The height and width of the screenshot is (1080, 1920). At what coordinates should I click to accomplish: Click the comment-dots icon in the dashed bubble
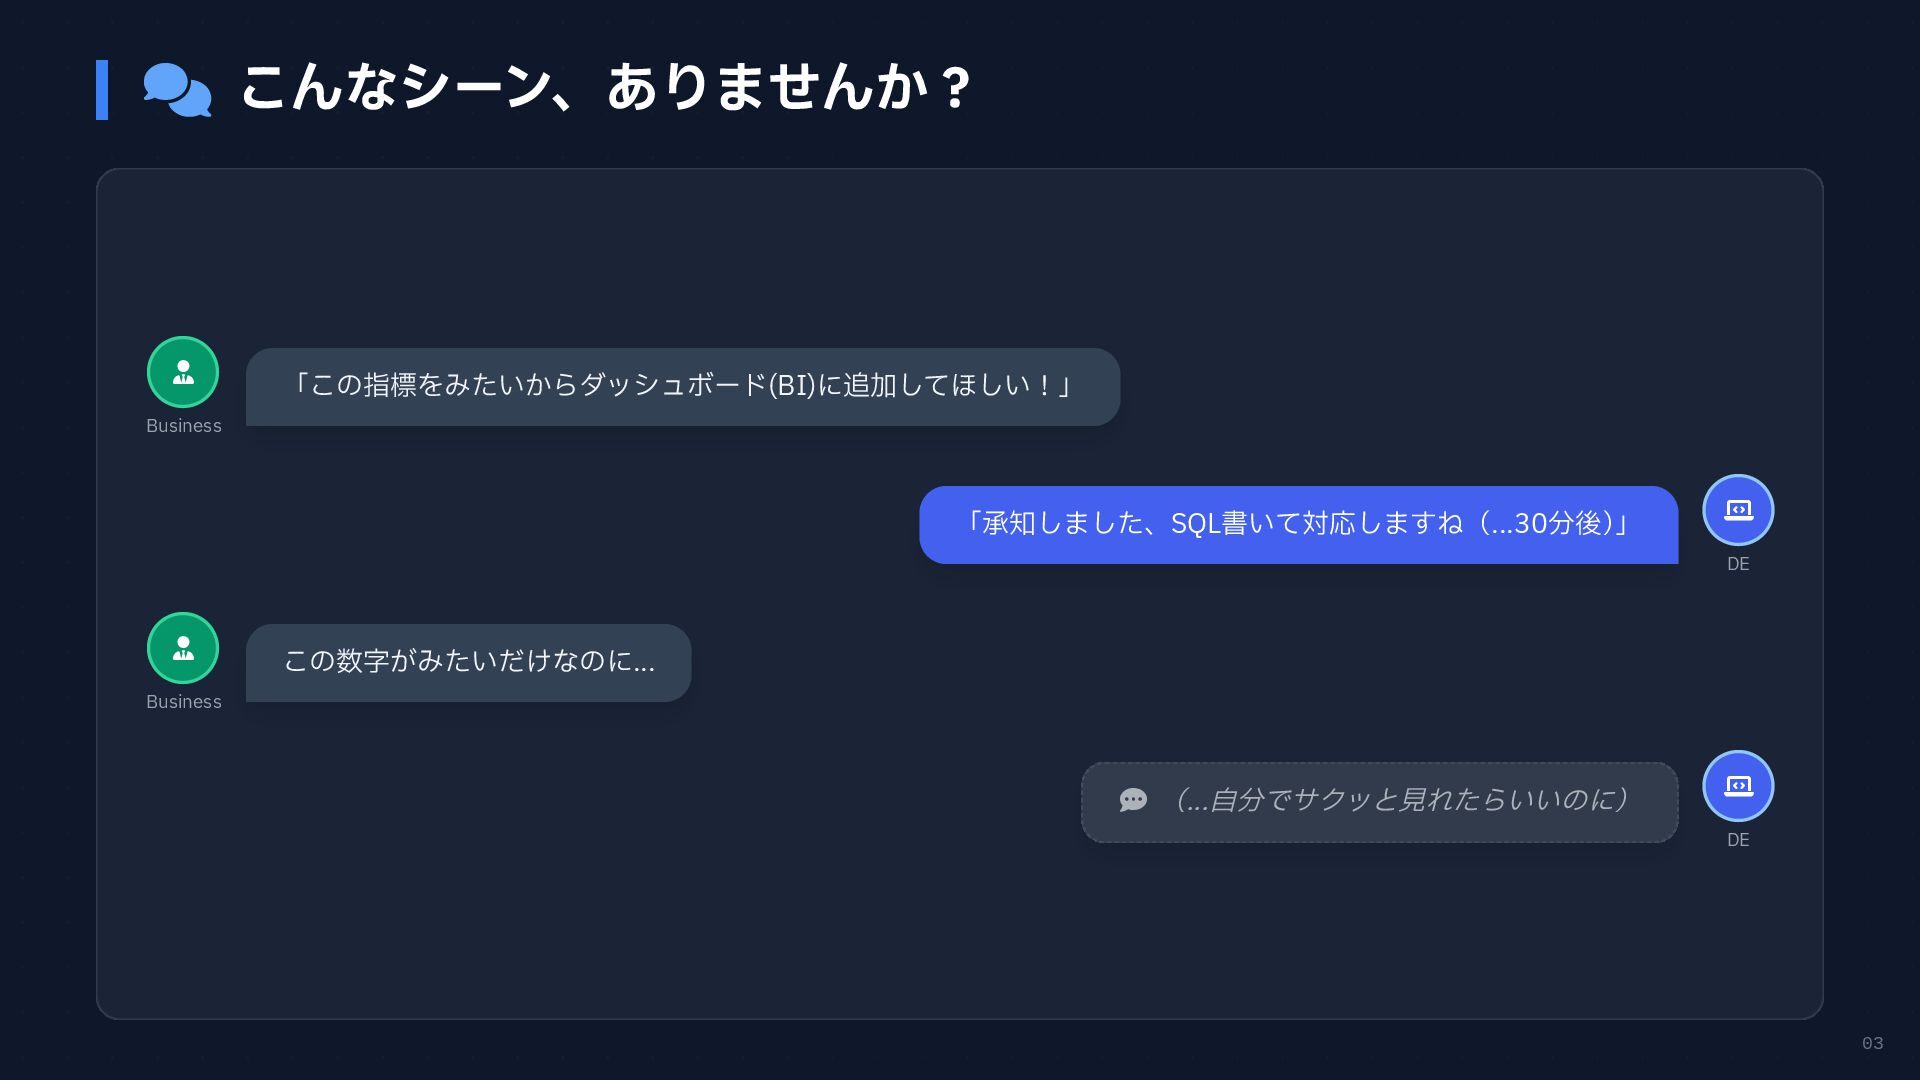coord(1133,800)
